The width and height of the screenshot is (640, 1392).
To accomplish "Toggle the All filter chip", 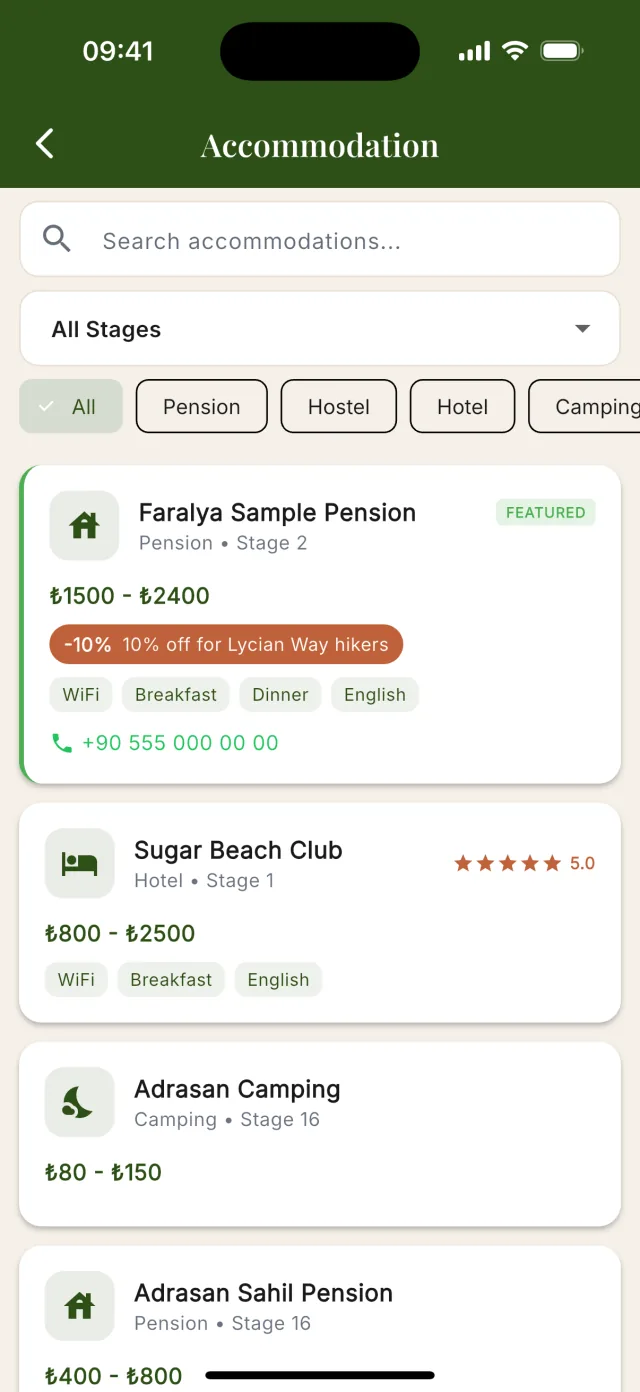I will click(x=71, y=406).
